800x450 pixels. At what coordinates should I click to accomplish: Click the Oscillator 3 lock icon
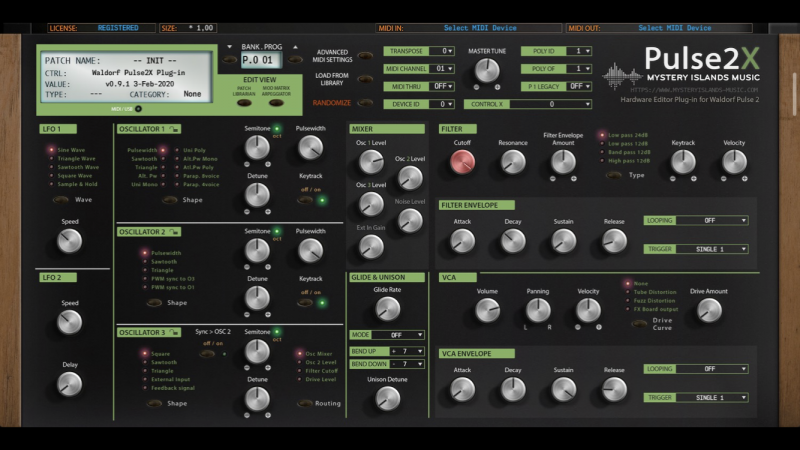(174, 332)
